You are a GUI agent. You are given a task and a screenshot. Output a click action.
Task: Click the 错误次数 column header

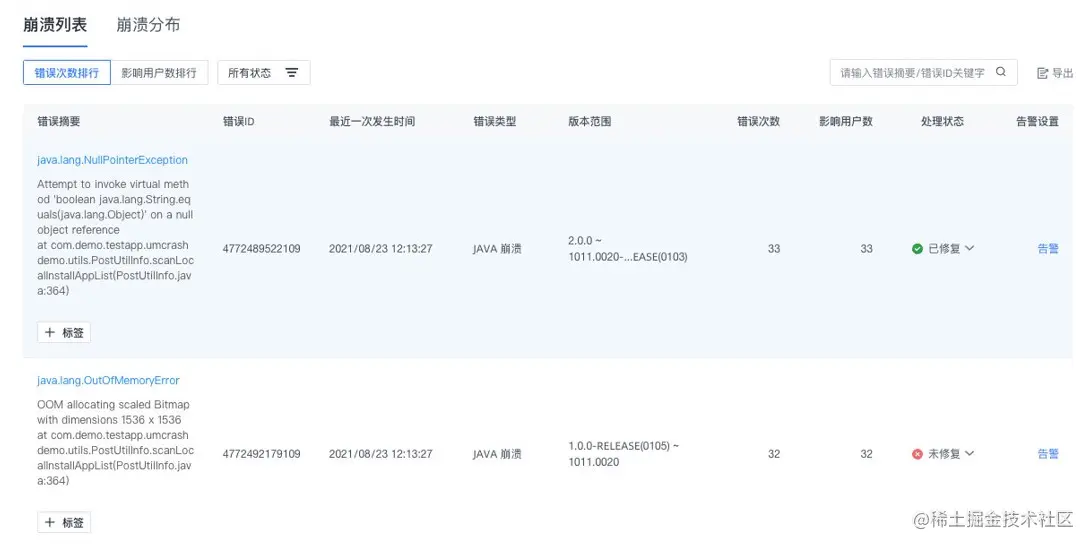(x=758, y=121)
